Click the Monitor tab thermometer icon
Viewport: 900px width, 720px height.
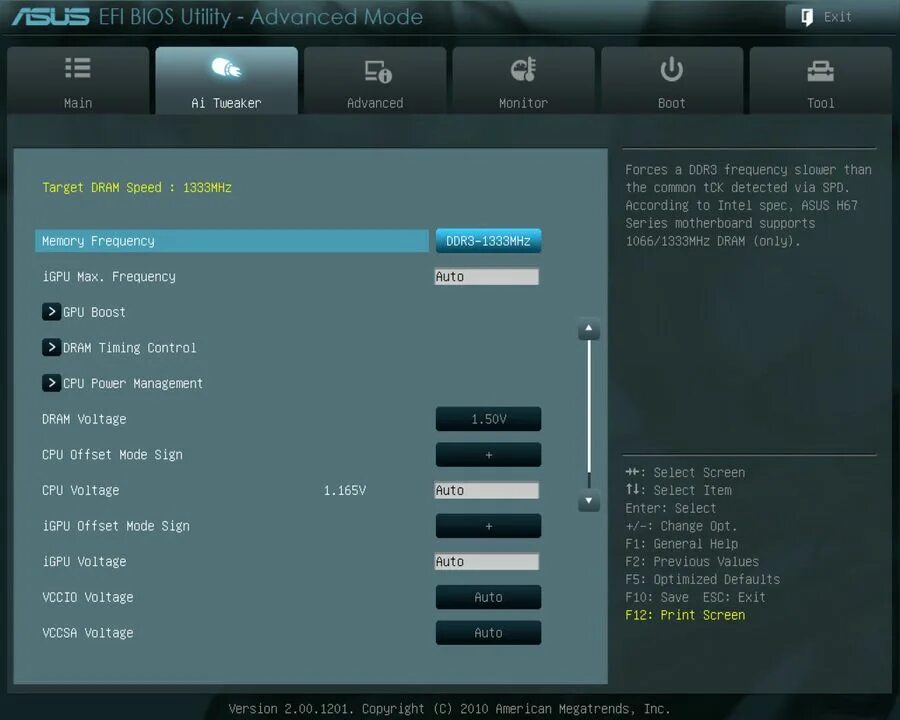pyautogui.click(x=523, y=69)
